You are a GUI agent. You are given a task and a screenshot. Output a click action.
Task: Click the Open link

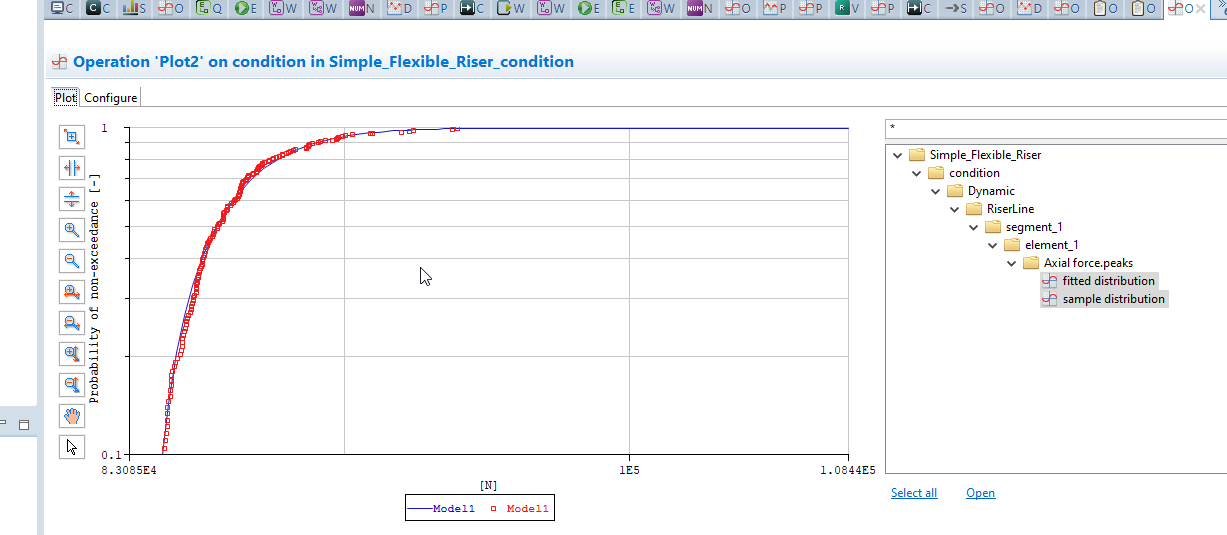coord(980,493)
